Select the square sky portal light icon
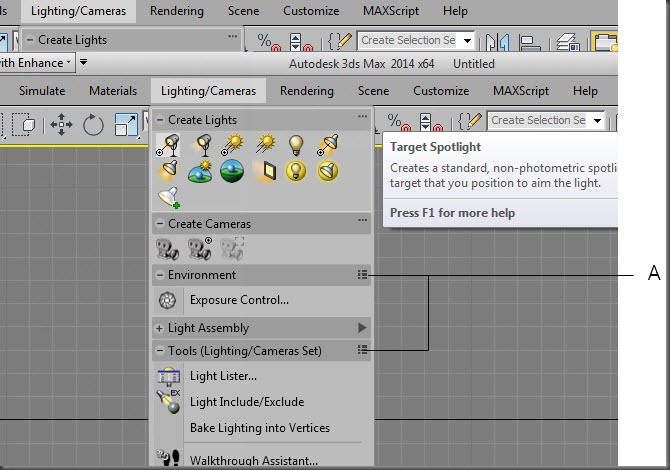This screenshot has height=470, width=670. (x=266, y=171)
